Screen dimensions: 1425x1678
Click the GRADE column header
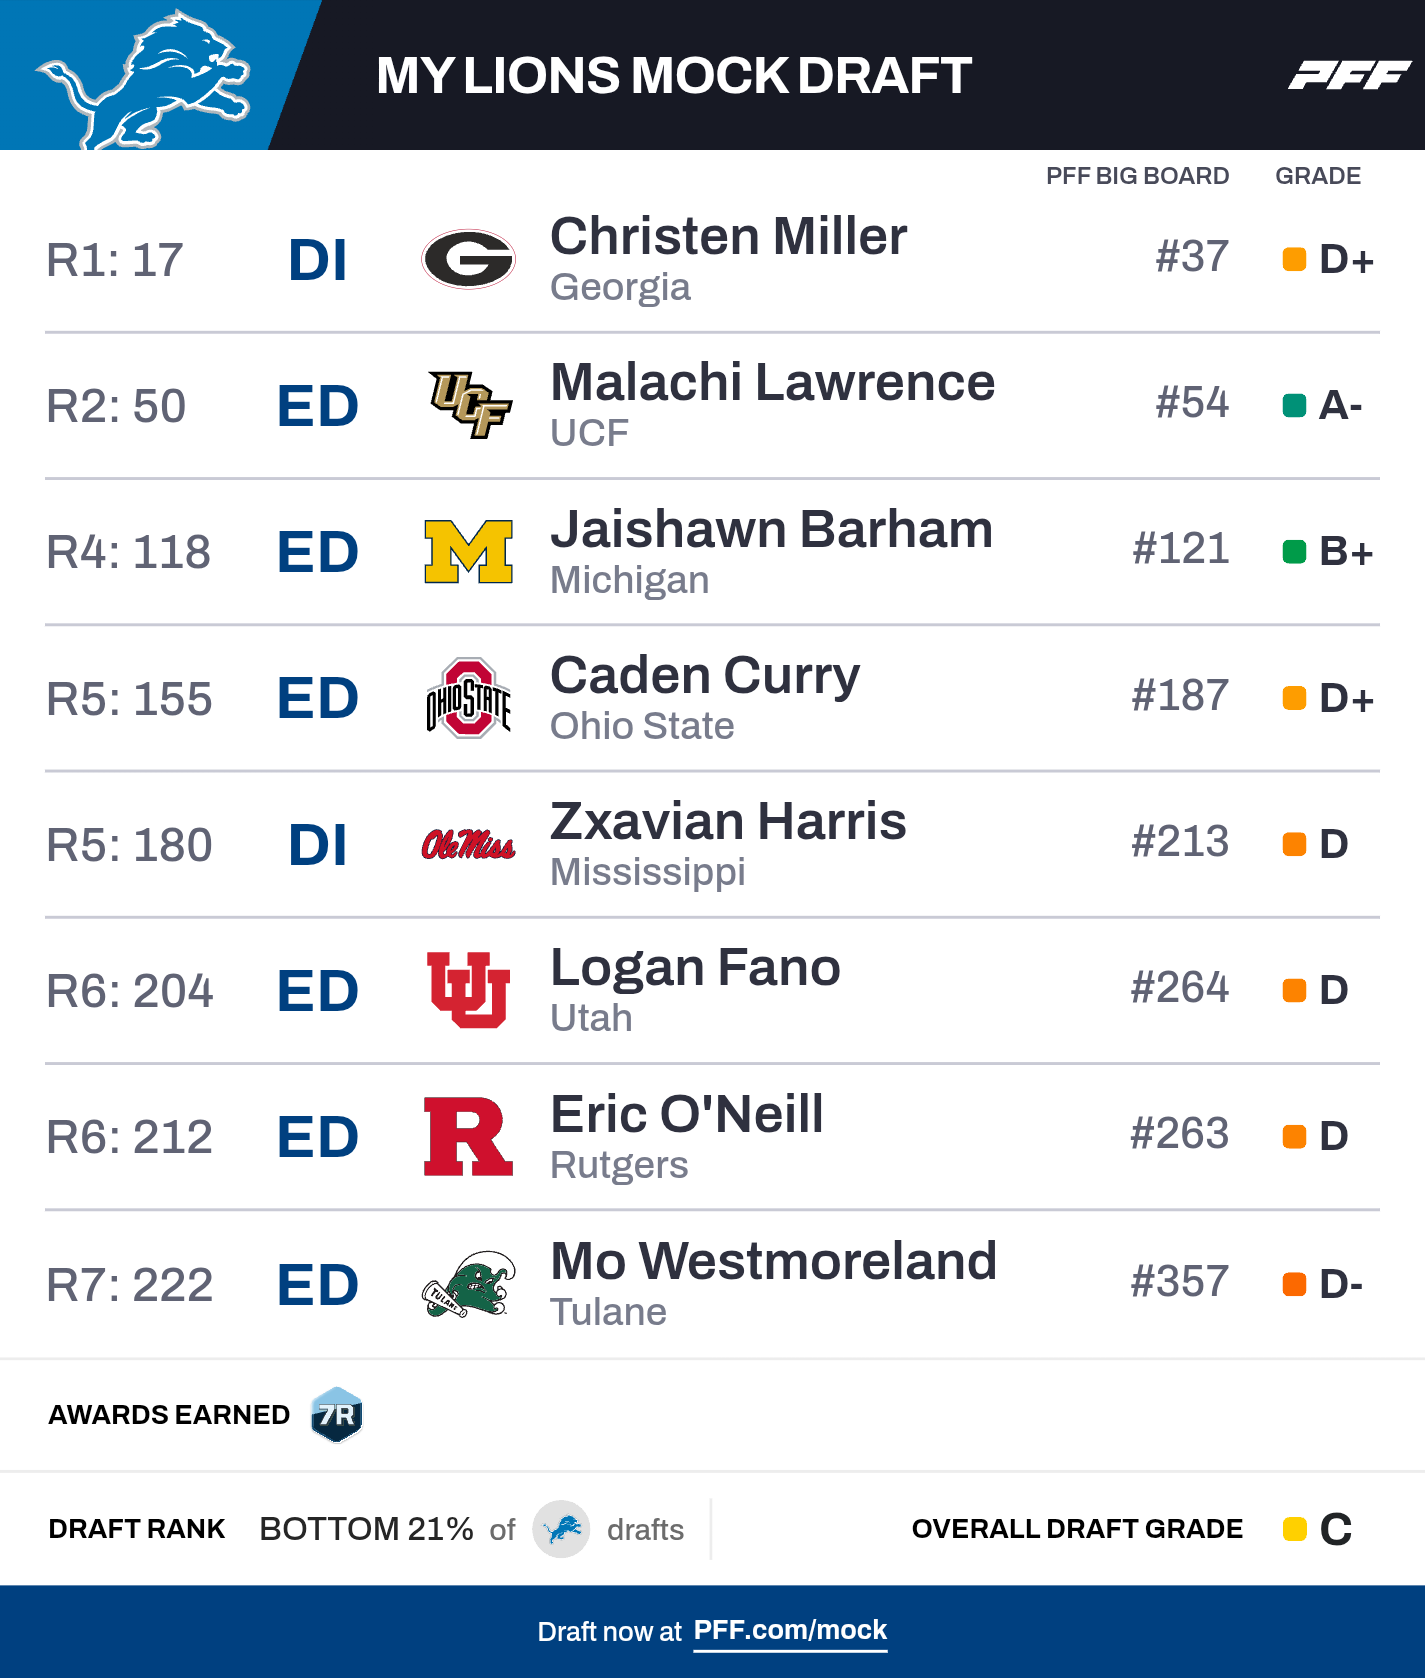tap(1317, 176)
